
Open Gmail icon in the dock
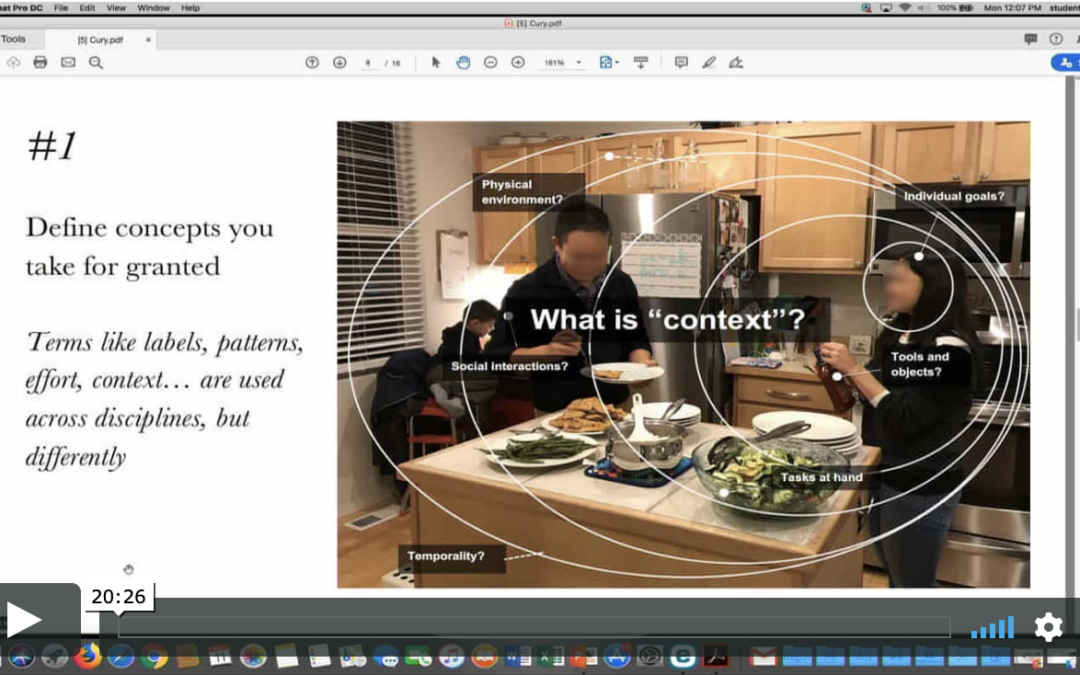pyautogui.click(x=762, y=656)
